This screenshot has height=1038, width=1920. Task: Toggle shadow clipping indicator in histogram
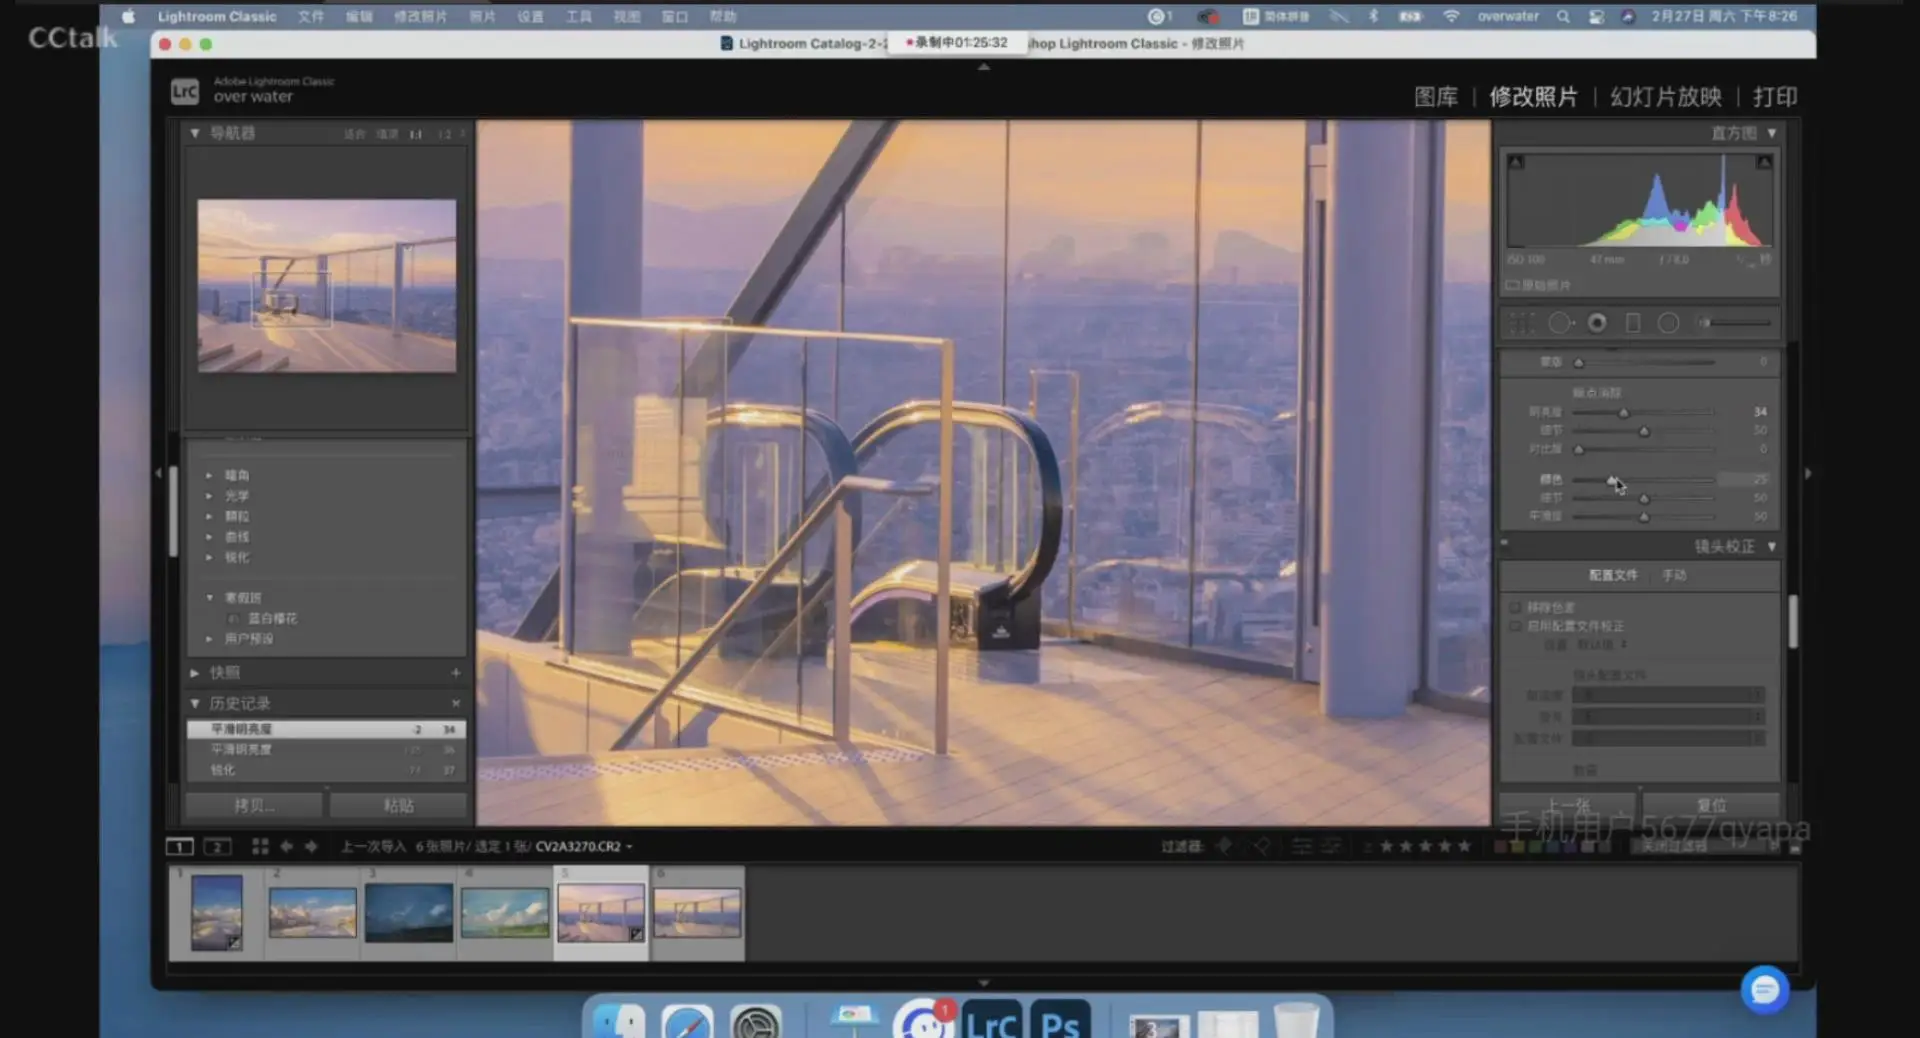click(x=1516, y=162)
